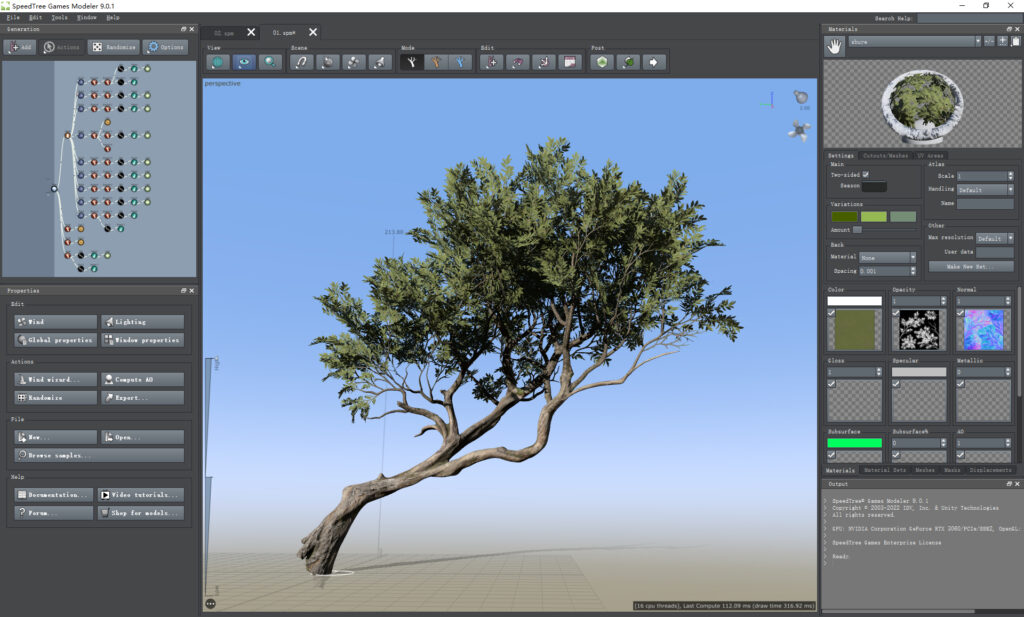Click the wind fan icon in Scene toolbar
The image size is (1024, 617).
[354, 62]
